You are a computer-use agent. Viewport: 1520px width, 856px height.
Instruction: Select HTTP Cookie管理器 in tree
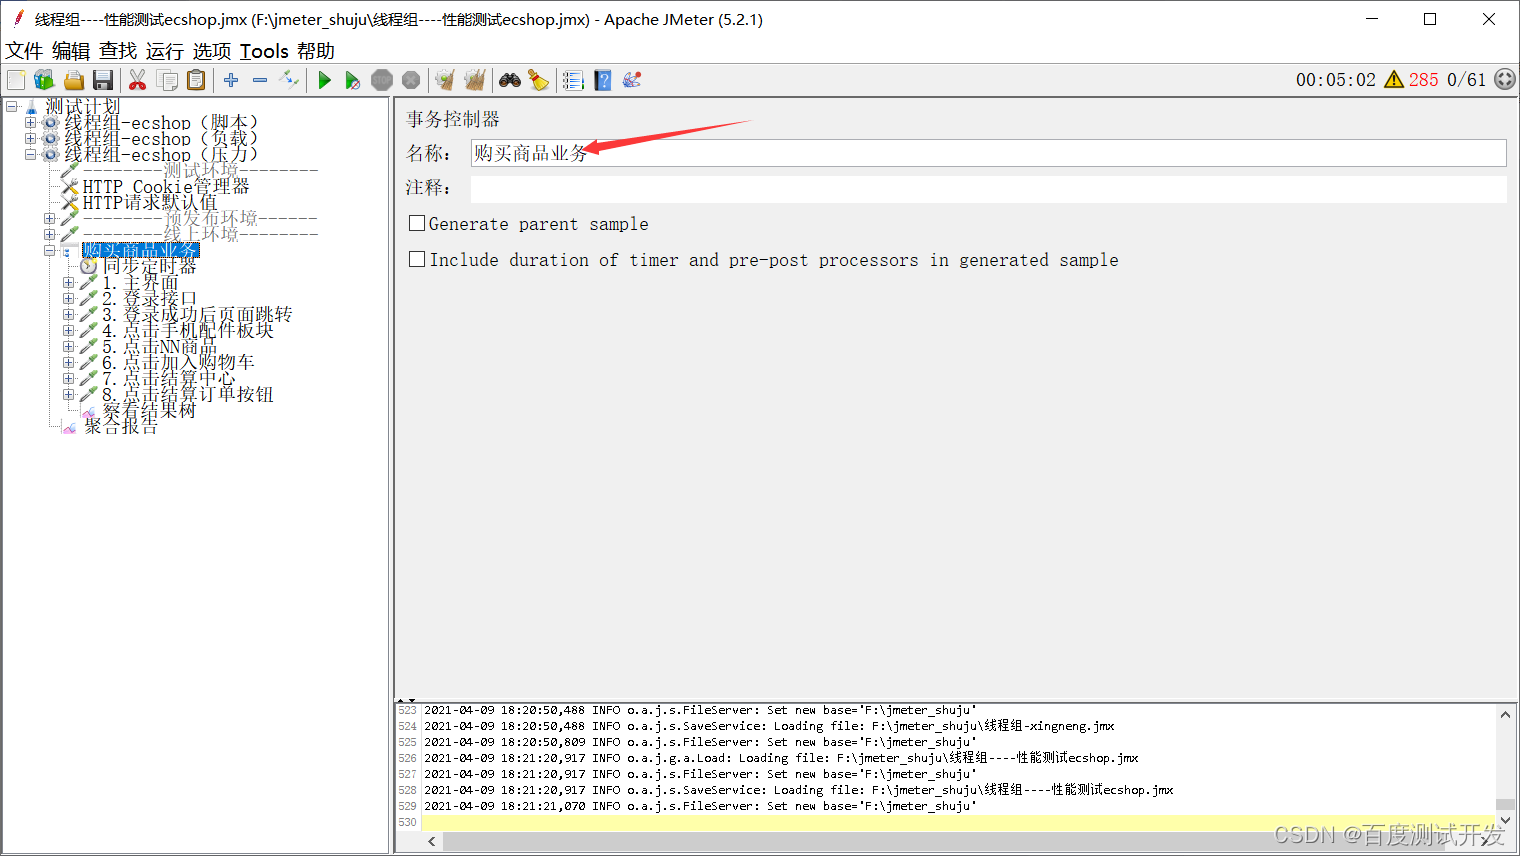[166, 187]
